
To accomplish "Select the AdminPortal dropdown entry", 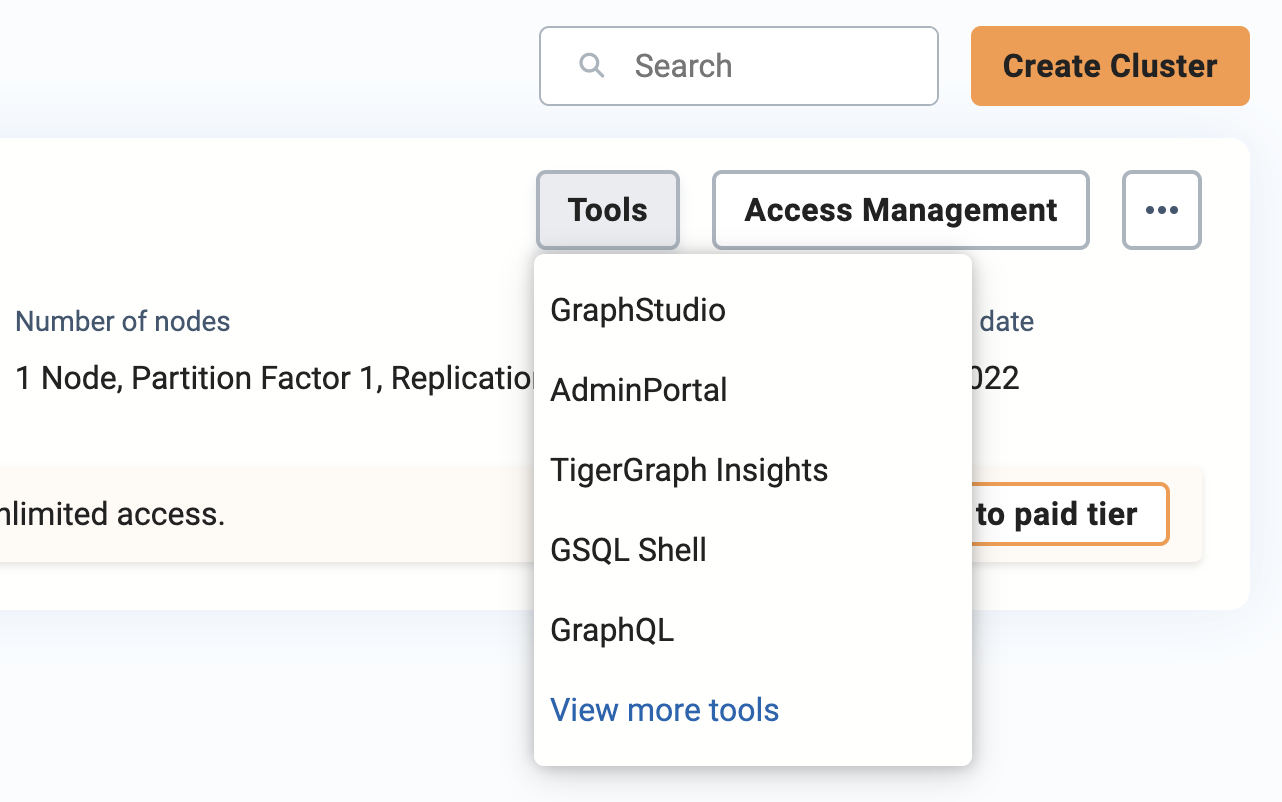I will point(638,390).
